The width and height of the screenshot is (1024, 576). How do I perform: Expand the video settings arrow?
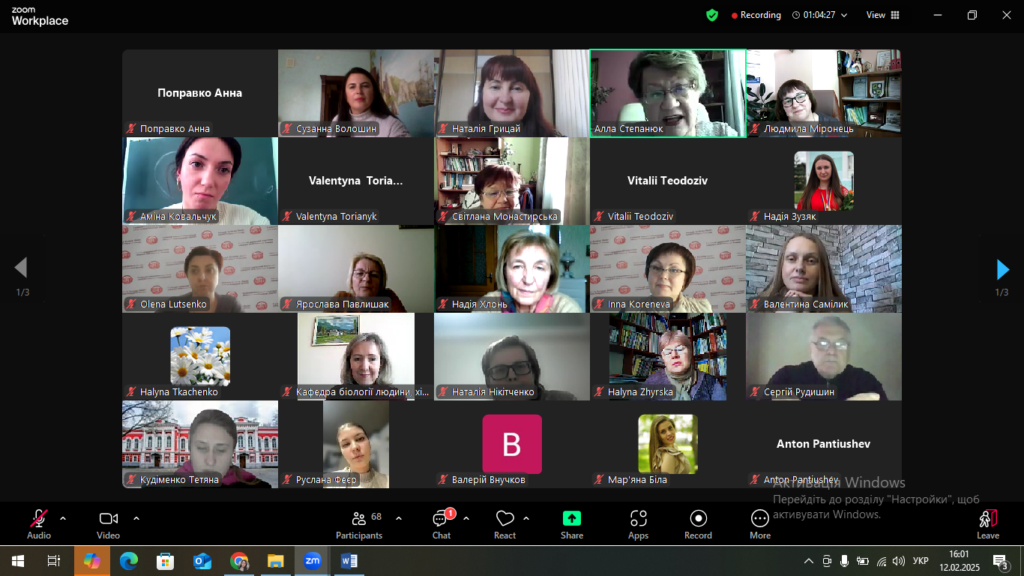point(136,518)
